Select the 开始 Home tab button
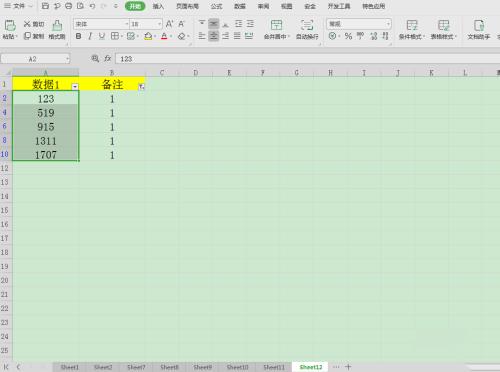The width and height of the screenshot is (500, 372). [x=135, y=6]
